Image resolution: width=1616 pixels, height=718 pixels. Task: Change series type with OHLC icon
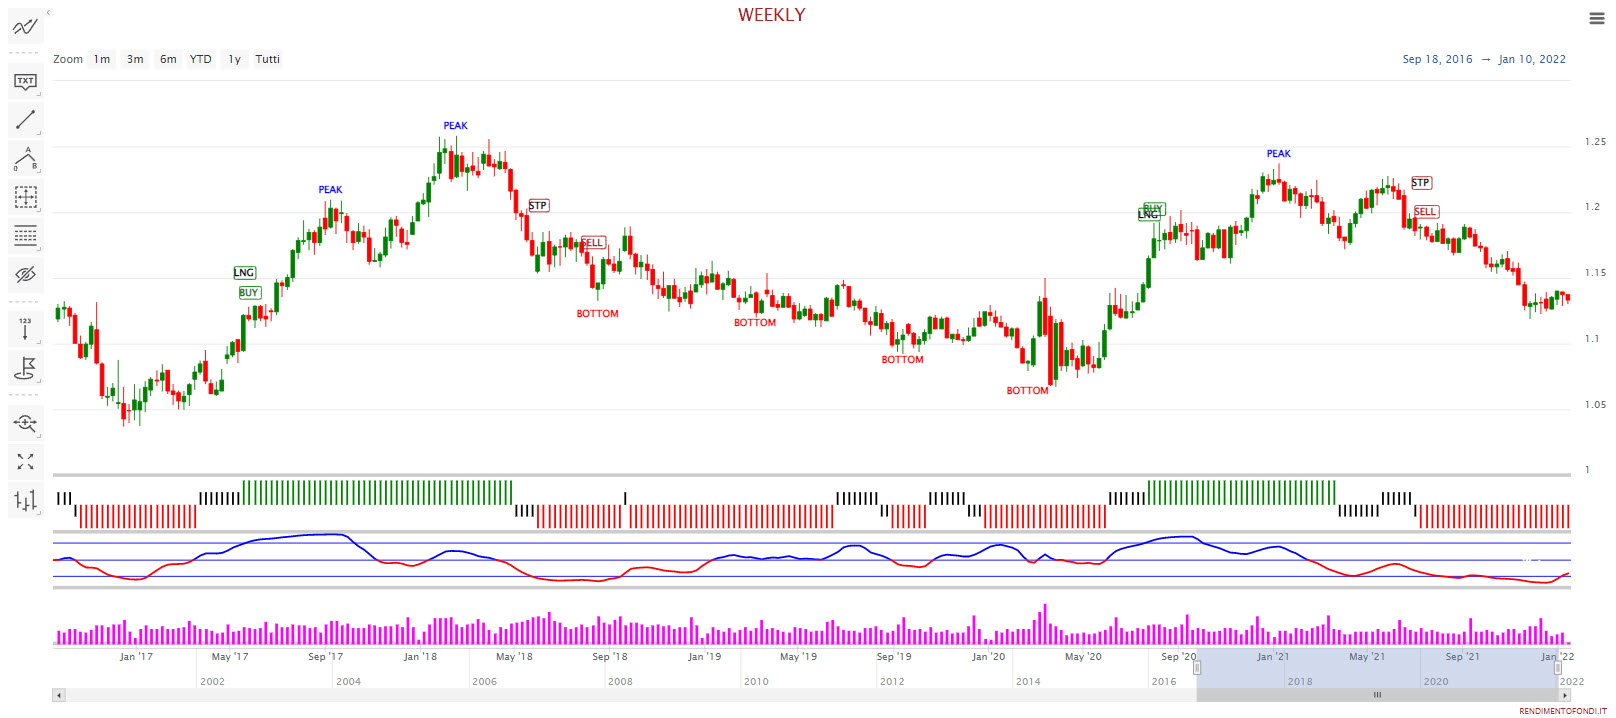pyautogui.click(x=25, y=500)
